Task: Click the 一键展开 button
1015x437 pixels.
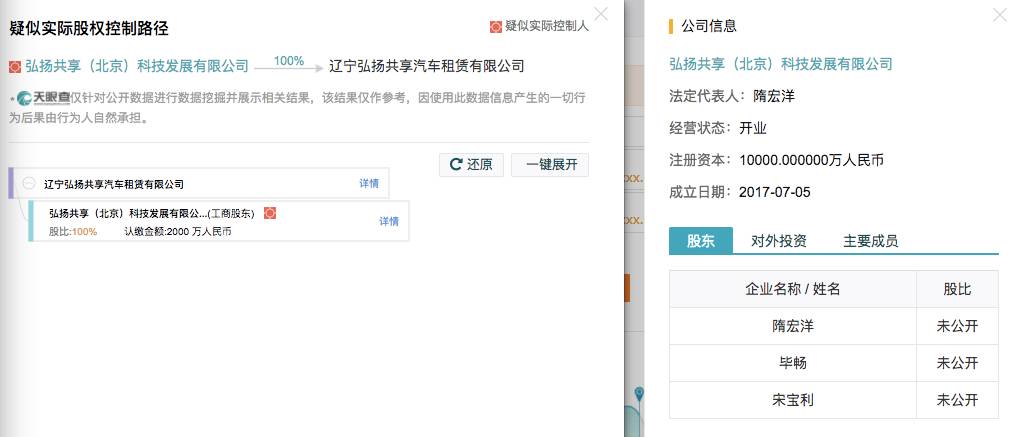Action: pyautogui.click(x=550, y=164)
